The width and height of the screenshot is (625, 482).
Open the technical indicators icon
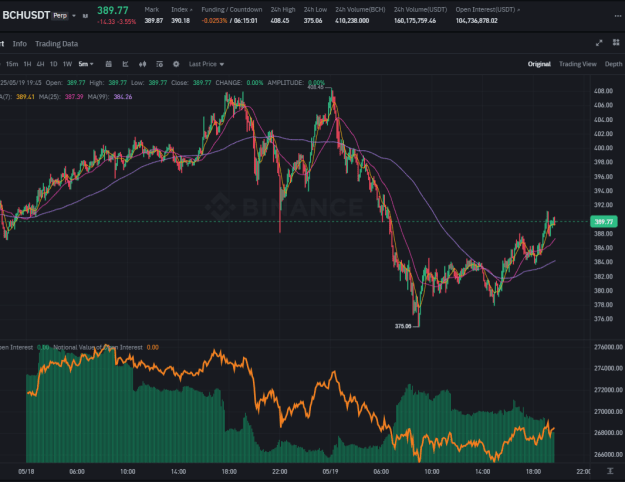pos(125,64)
